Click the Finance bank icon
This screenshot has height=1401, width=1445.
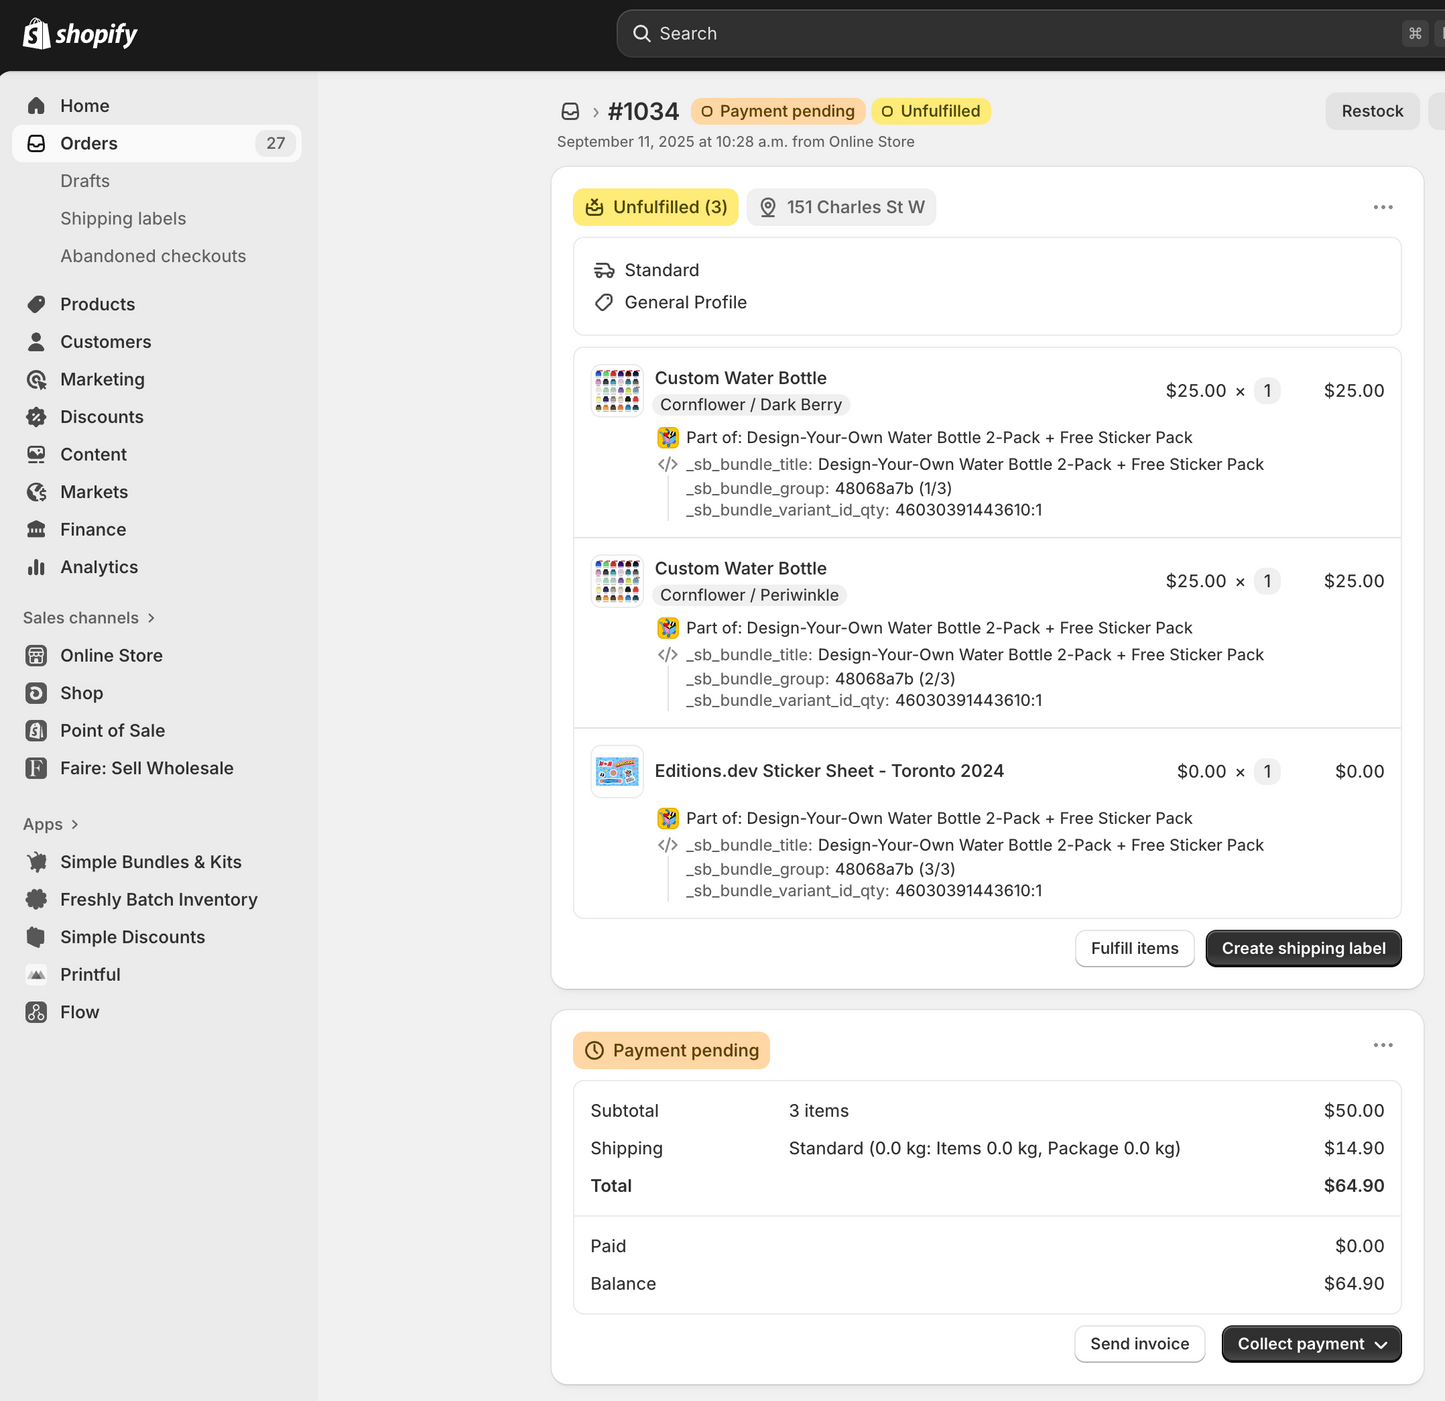tap(37, 529)
